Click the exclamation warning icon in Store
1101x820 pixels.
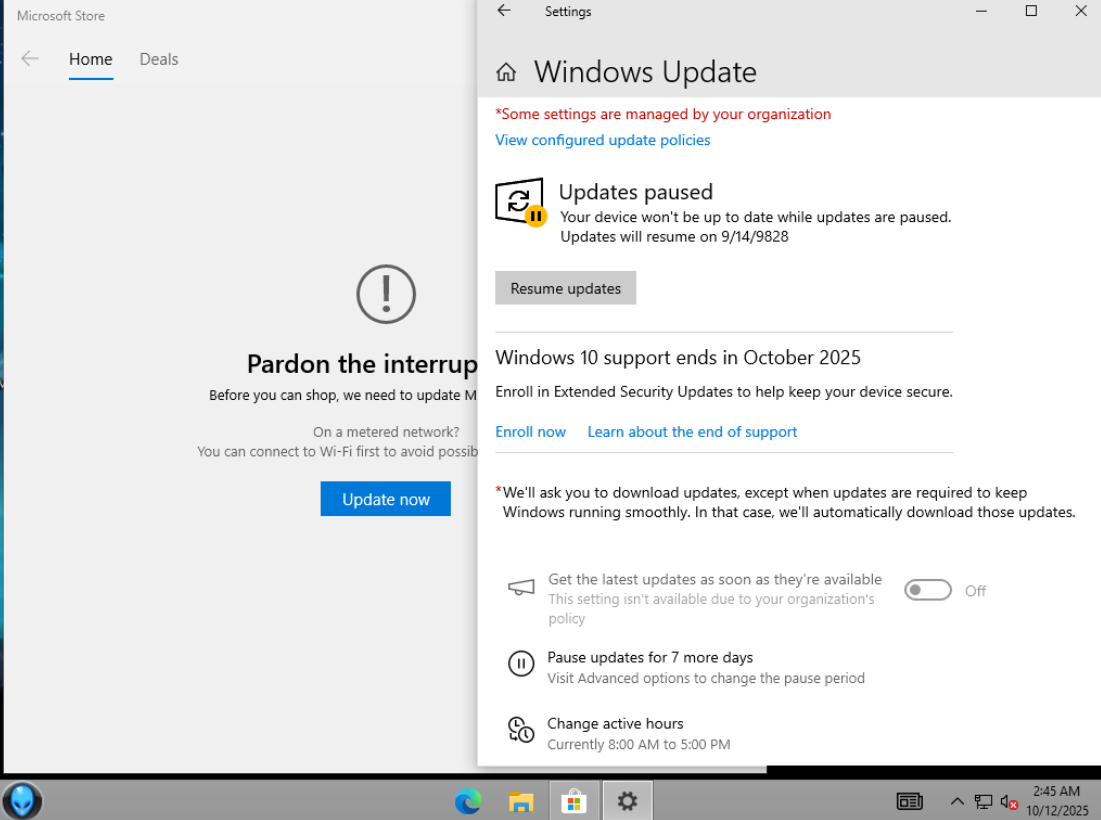(x=385, y=294)
